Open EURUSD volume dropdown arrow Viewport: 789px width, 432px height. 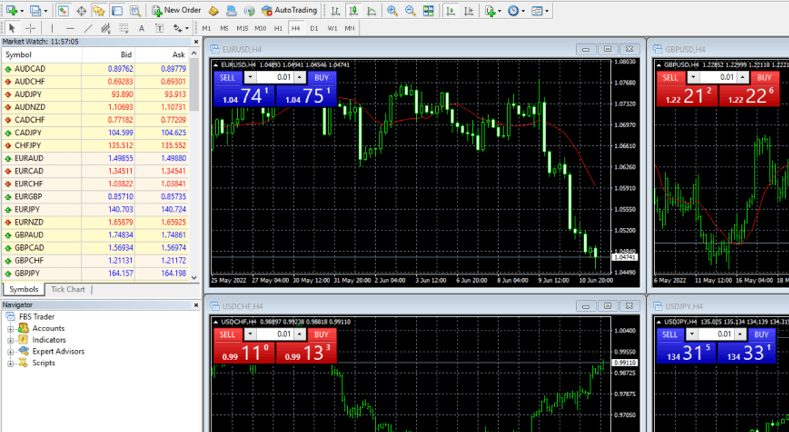pos(250,77)
